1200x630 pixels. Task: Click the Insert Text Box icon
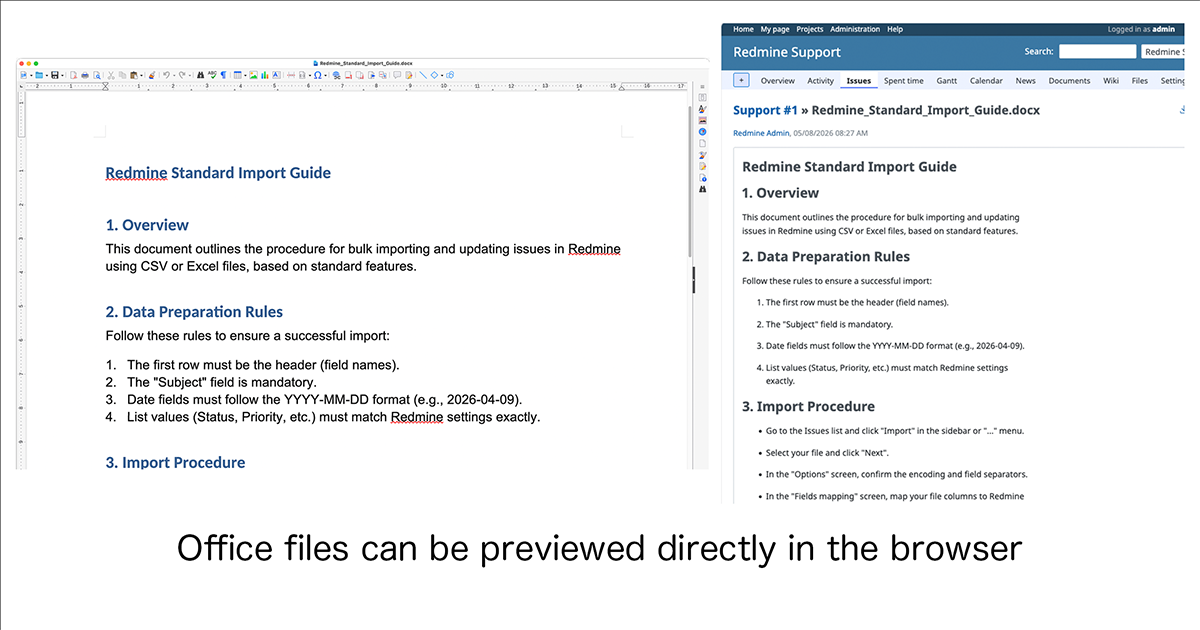coord(276,74)
